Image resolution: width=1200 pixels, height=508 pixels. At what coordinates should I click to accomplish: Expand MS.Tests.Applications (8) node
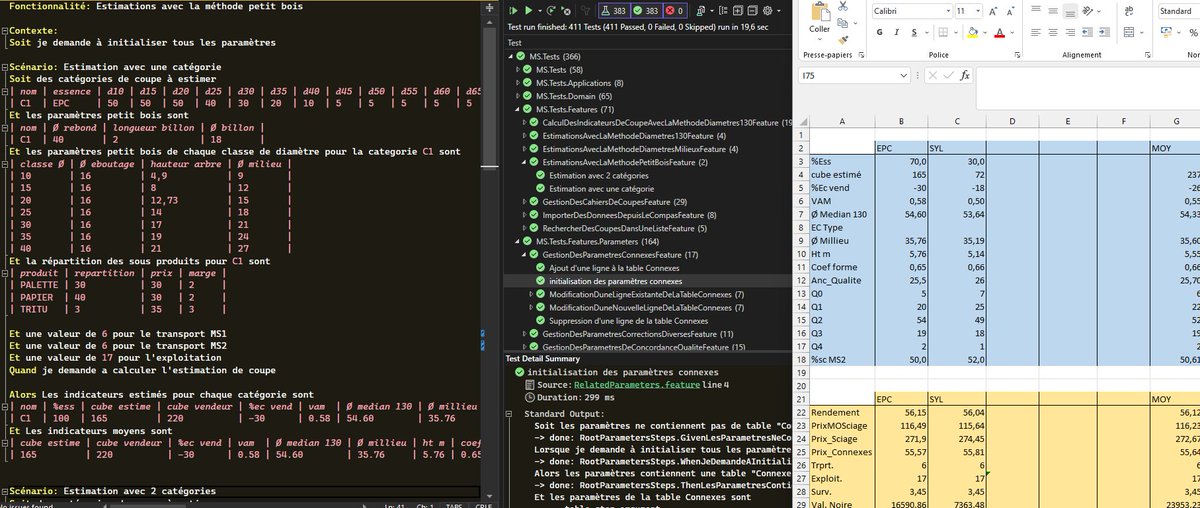pos(520,83)
